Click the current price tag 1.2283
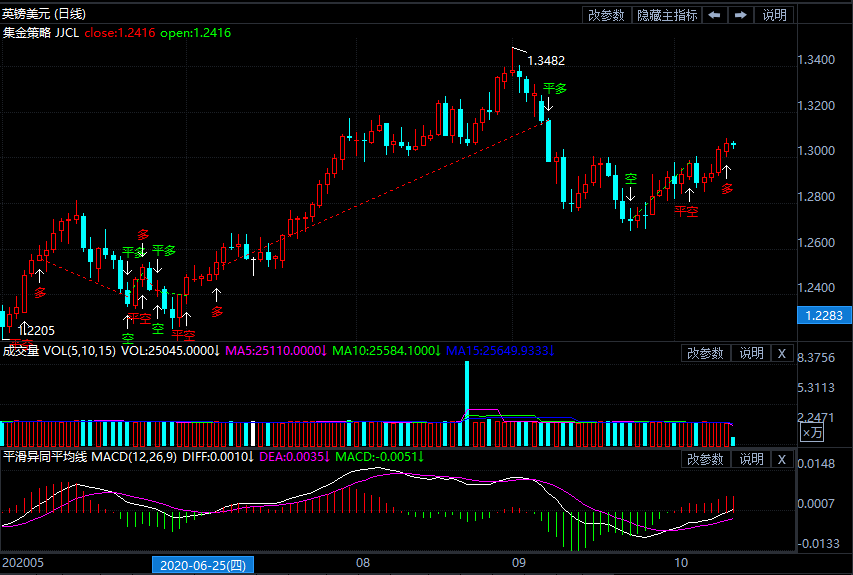This screenshot has width=853, height=575. [x=824, y=315]
